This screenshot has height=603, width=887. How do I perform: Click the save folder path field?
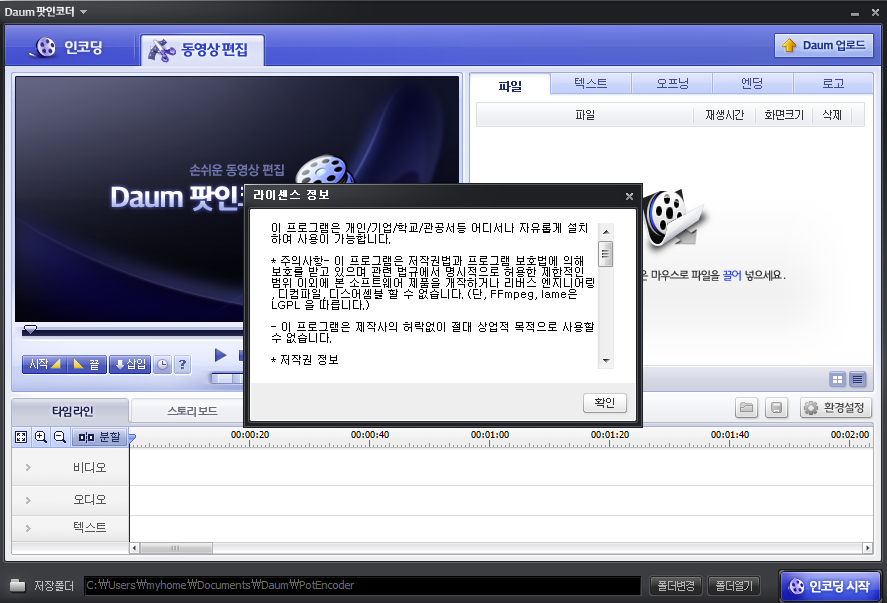pos(362,585)
